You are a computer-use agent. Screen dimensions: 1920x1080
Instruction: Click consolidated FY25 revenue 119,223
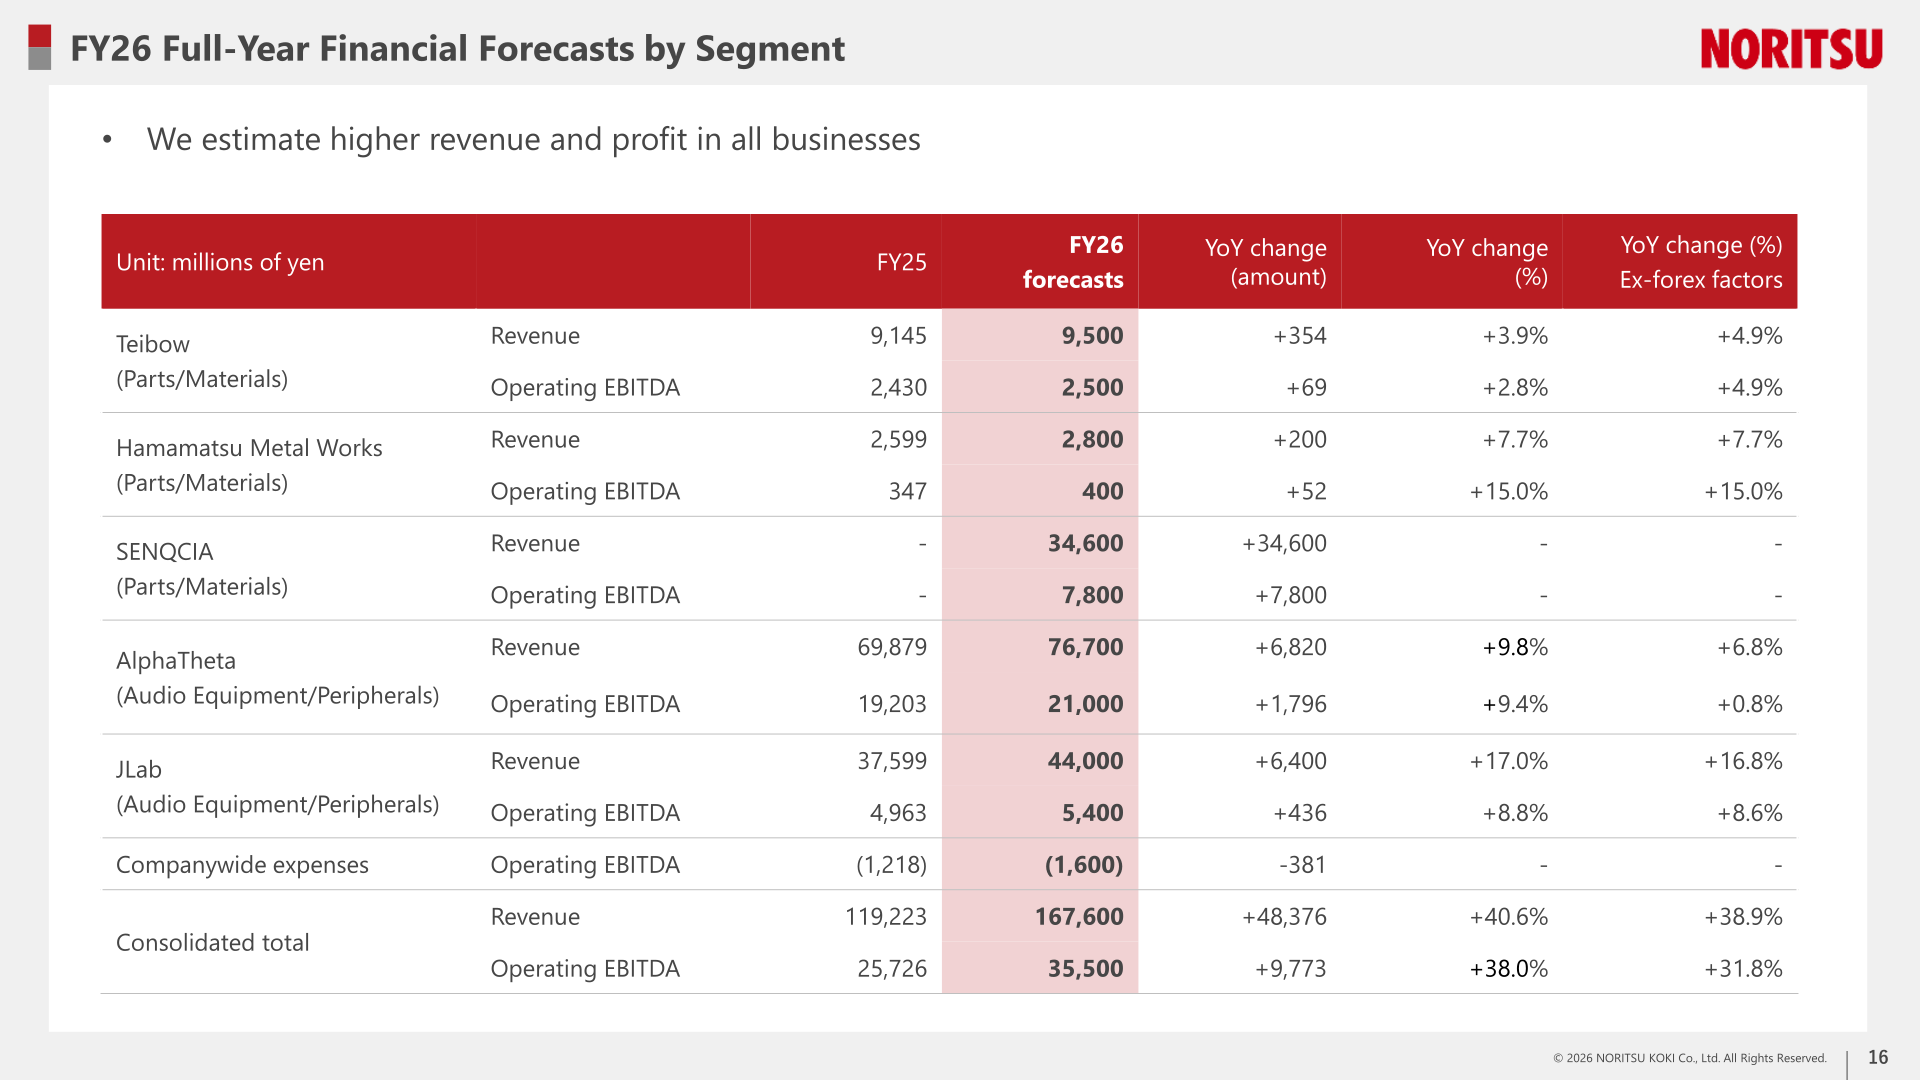[x=885, y=918]
